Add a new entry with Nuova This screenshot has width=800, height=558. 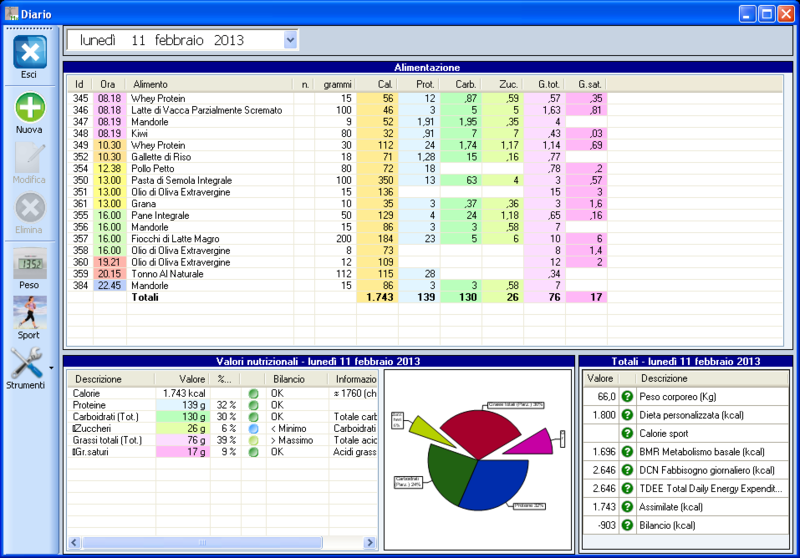pos(30,107)
